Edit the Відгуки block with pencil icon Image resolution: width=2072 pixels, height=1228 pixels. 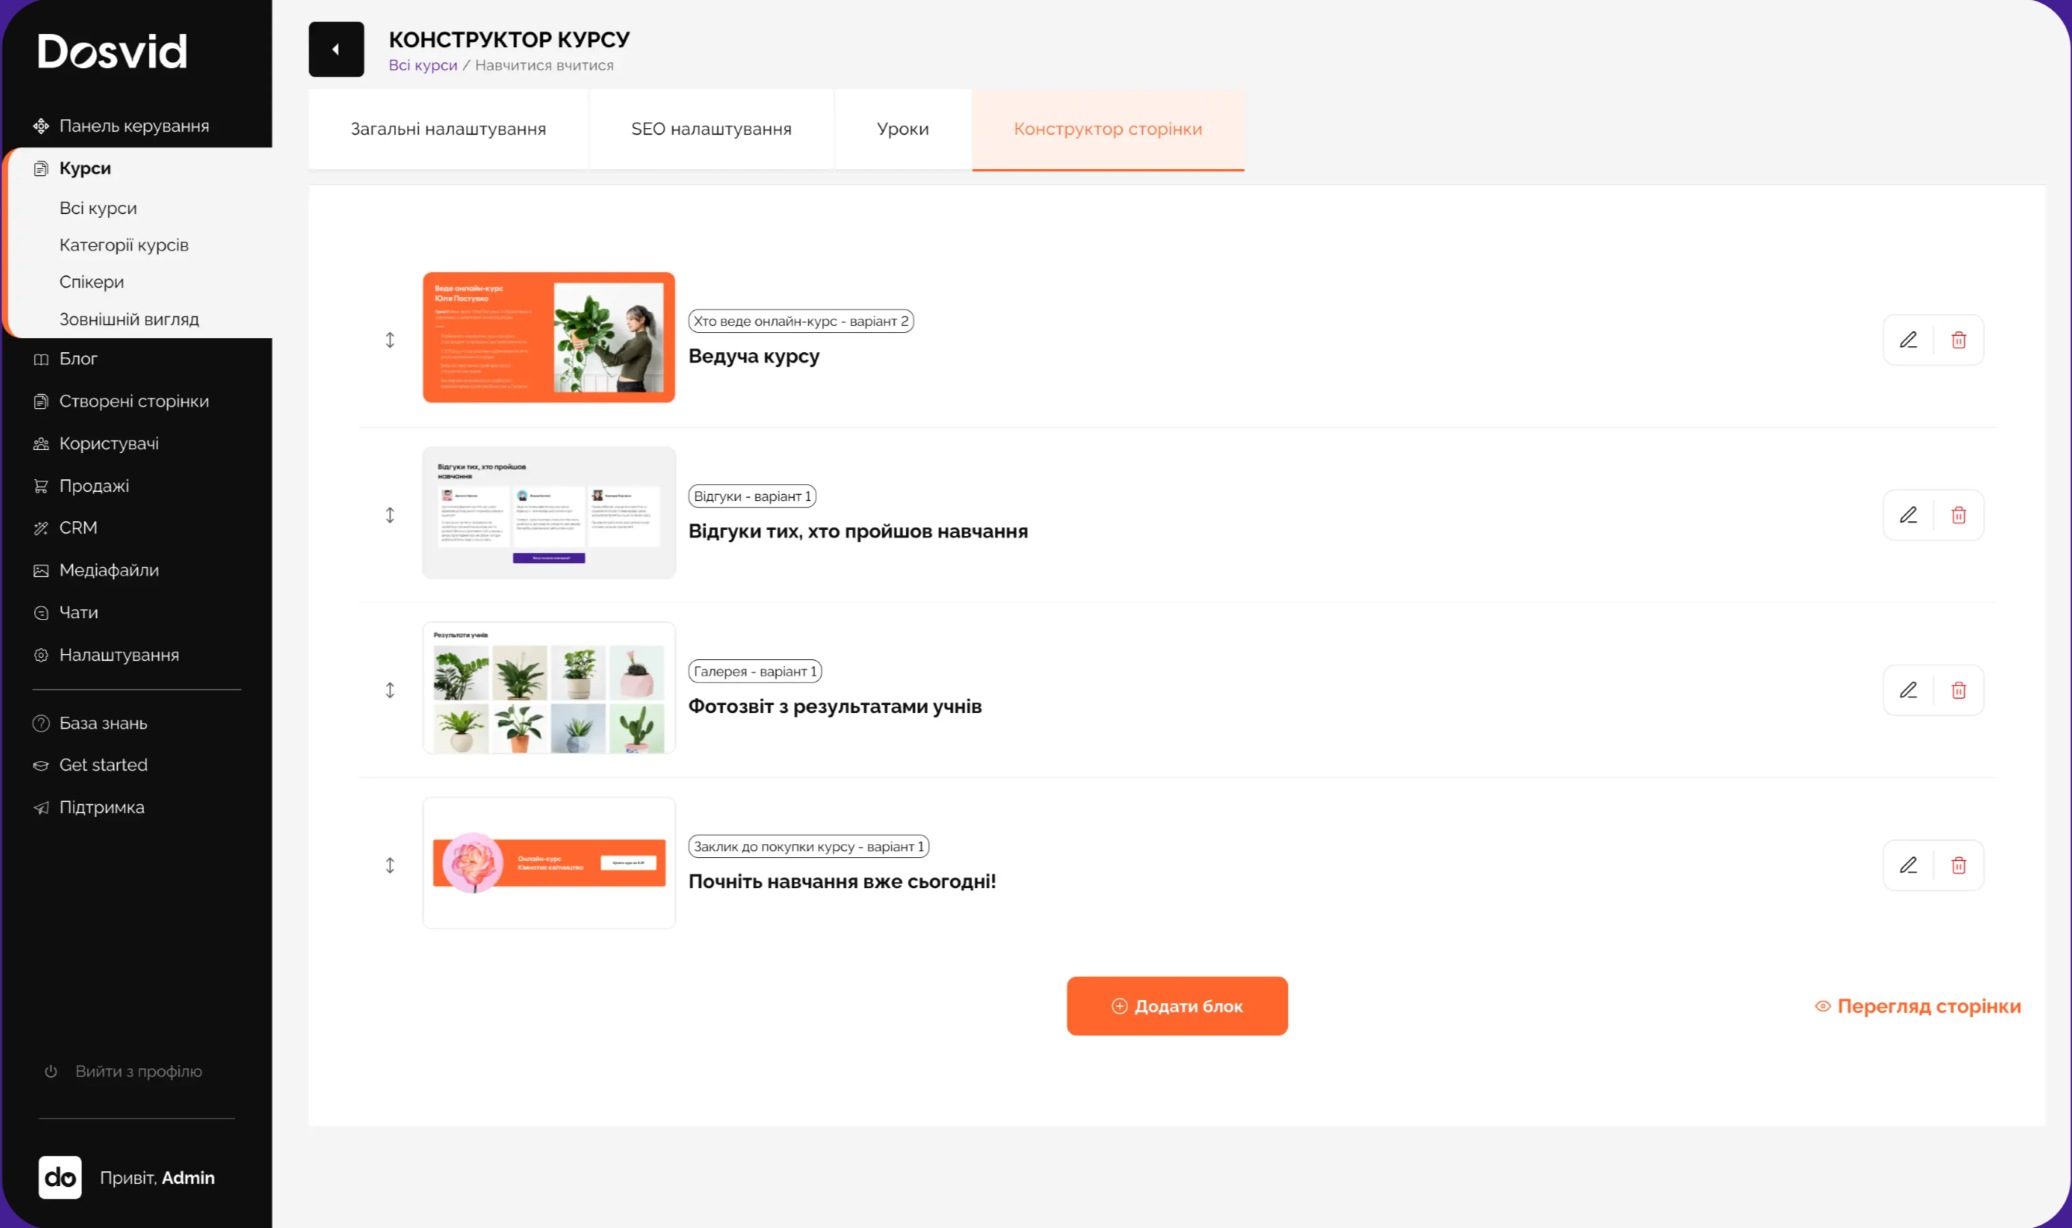1908,515
